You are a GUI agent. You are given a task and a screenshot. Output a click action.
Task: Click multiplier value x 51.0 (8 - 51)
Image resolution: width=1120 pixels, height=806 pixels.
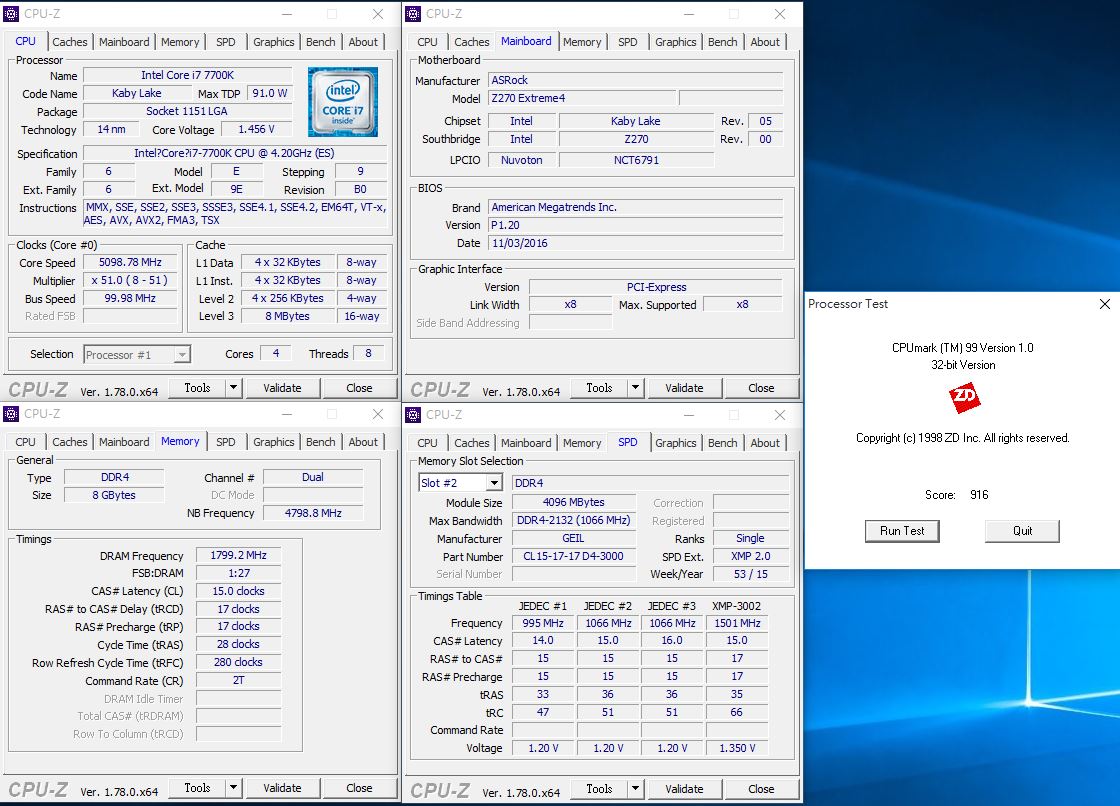click(130, 280)
